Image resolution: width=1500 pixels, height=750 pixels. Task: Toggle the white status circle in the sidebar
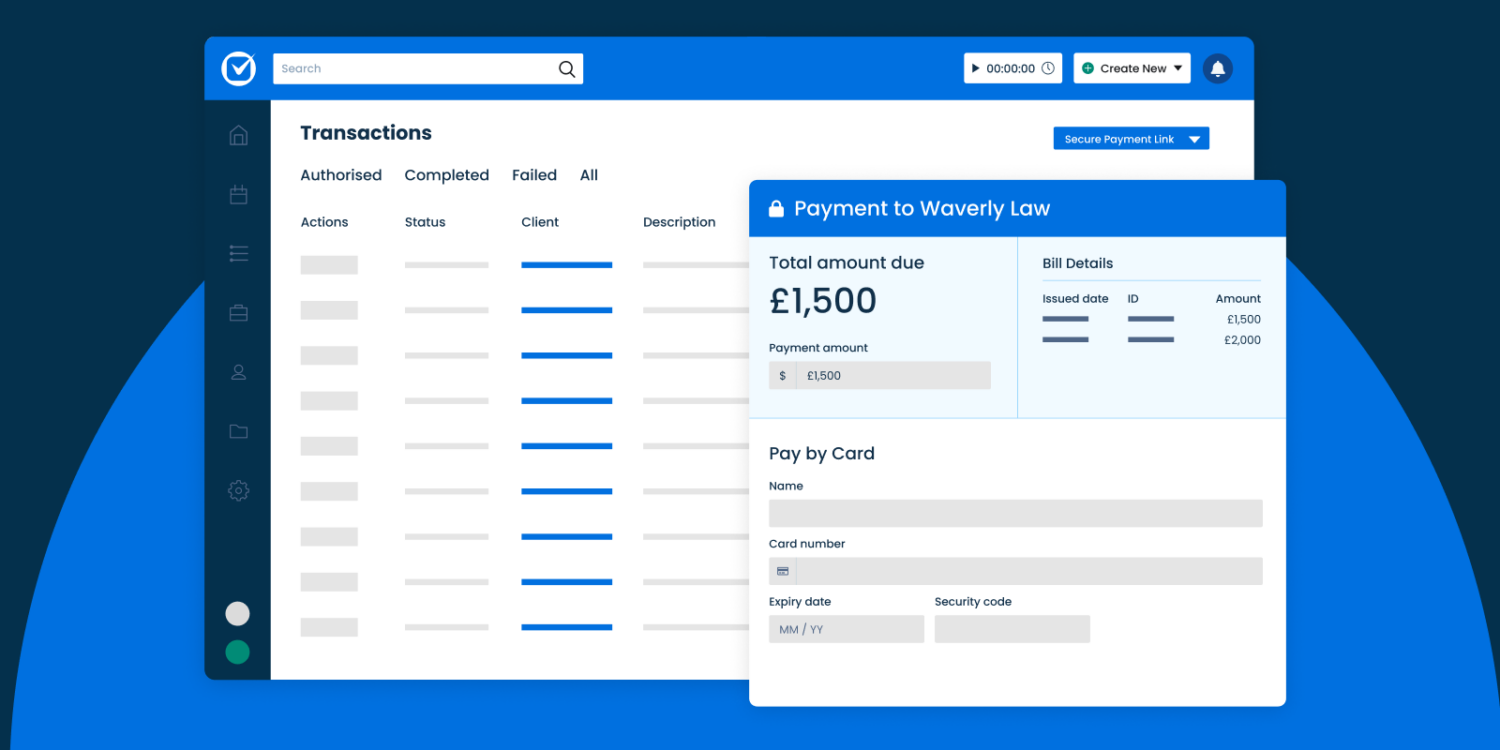[237, 613]
